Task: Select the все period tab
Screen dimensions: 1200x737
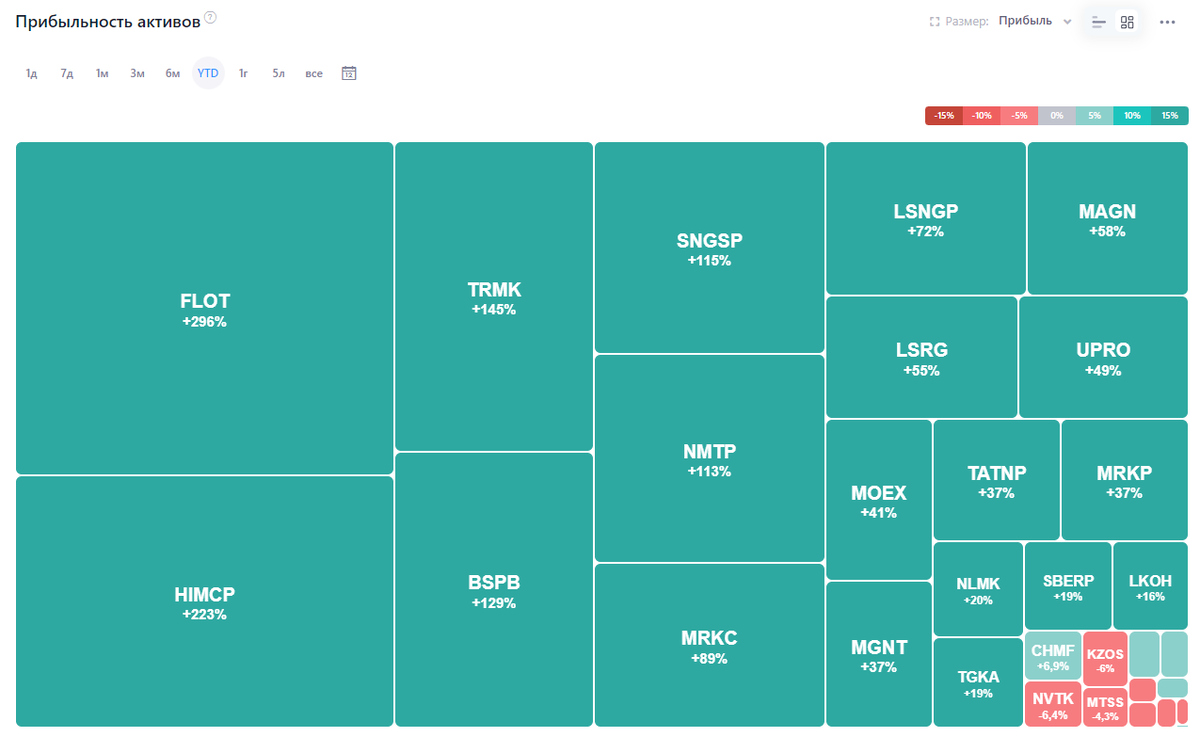Action: click(x=314, y=73)
